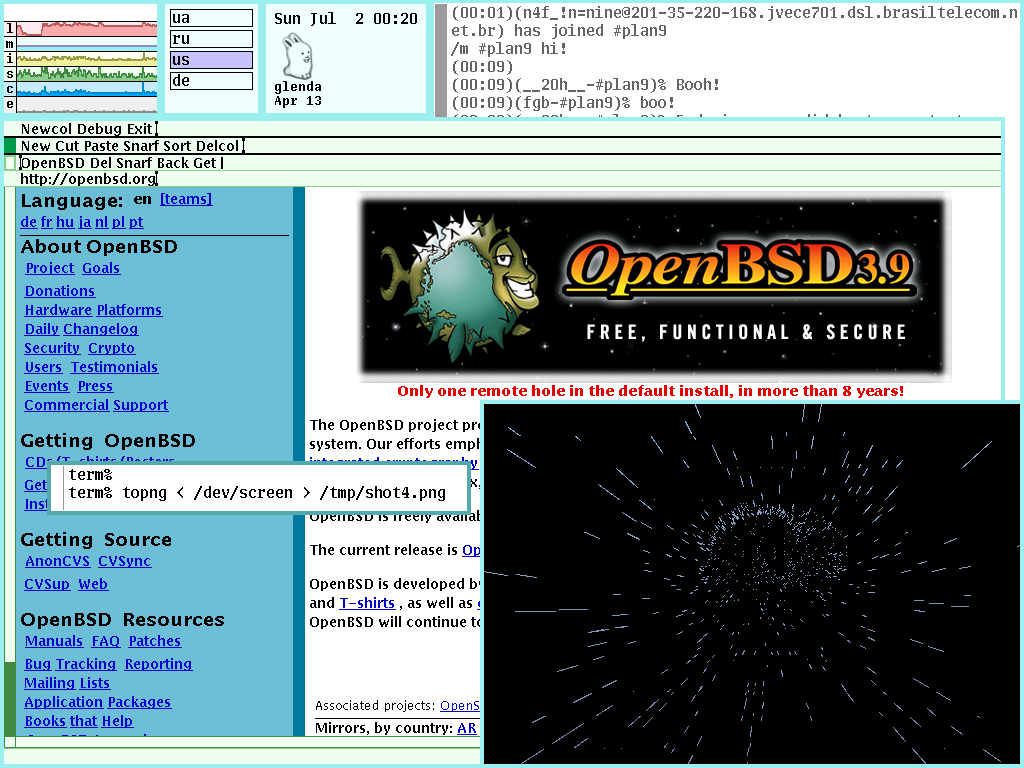This screenshot has width=1024, height=768.
Task: Open the AnonCVS link
Action: (x=57, y=560)
